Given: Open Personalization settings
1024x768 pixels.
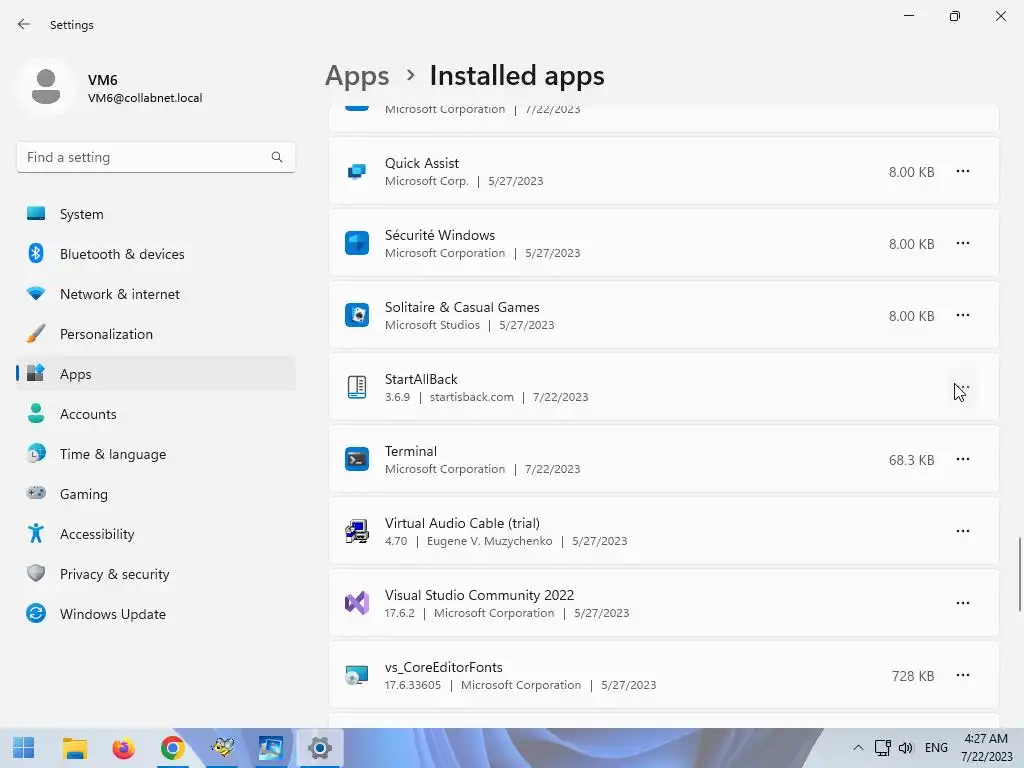Looking at the screenshot, I should click(x=156, y=334).
